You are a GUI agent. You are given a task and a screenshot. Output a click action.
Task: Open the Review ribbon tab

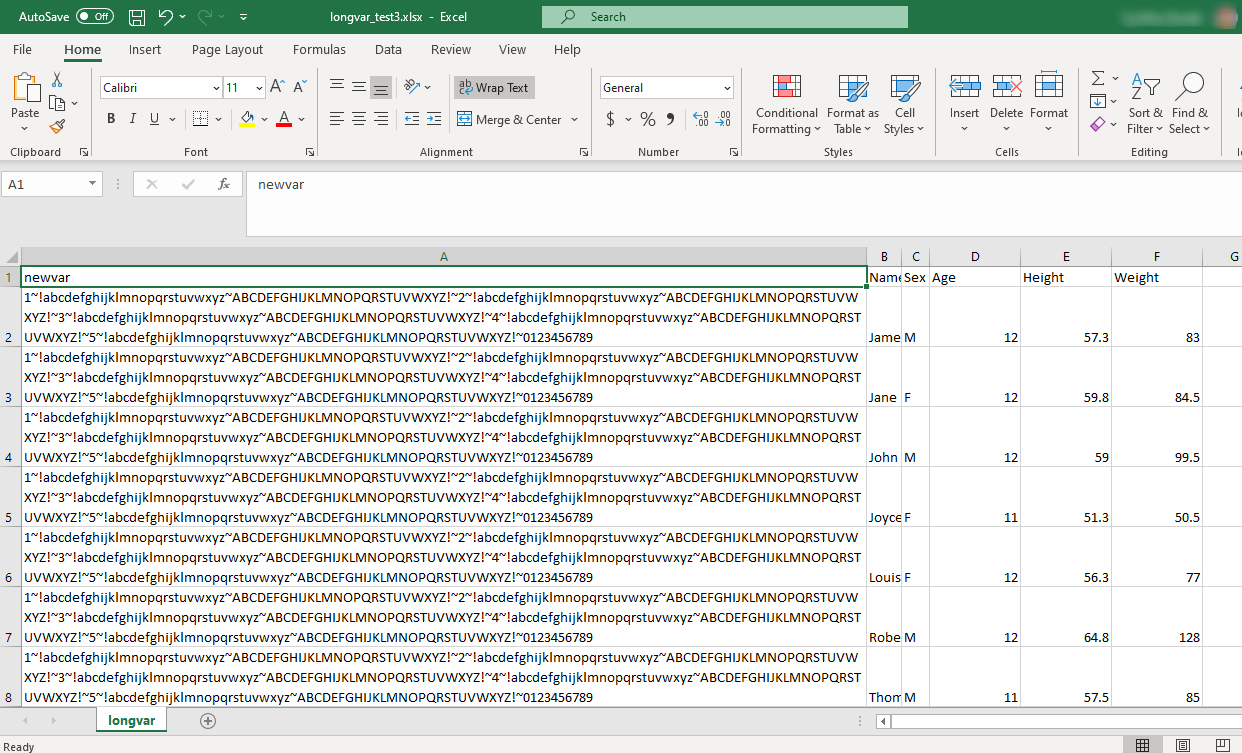(x=450, y=49)
